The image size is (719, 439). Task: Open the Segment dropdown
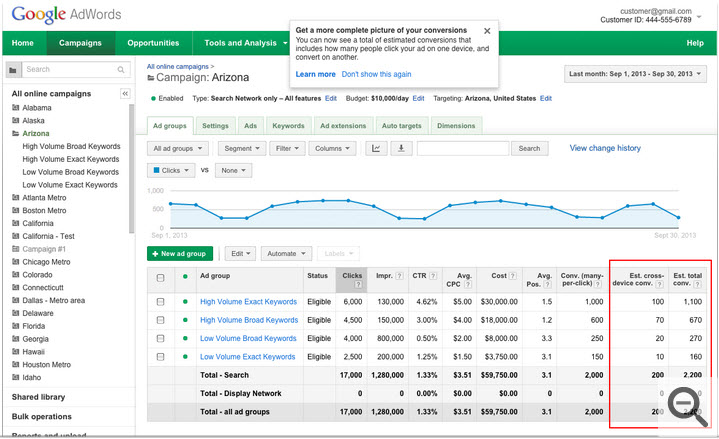pos(242,149)
